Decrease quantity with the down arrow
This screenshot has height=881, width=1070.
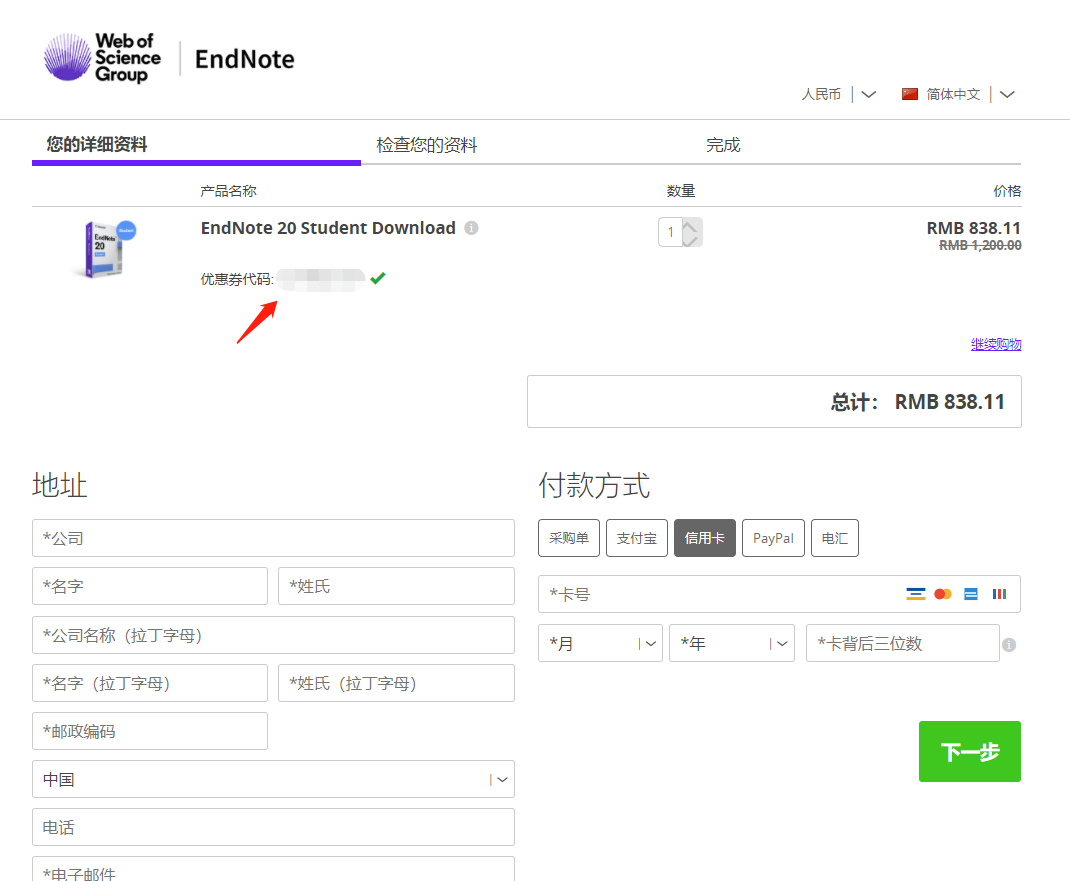tap(692, 240)
